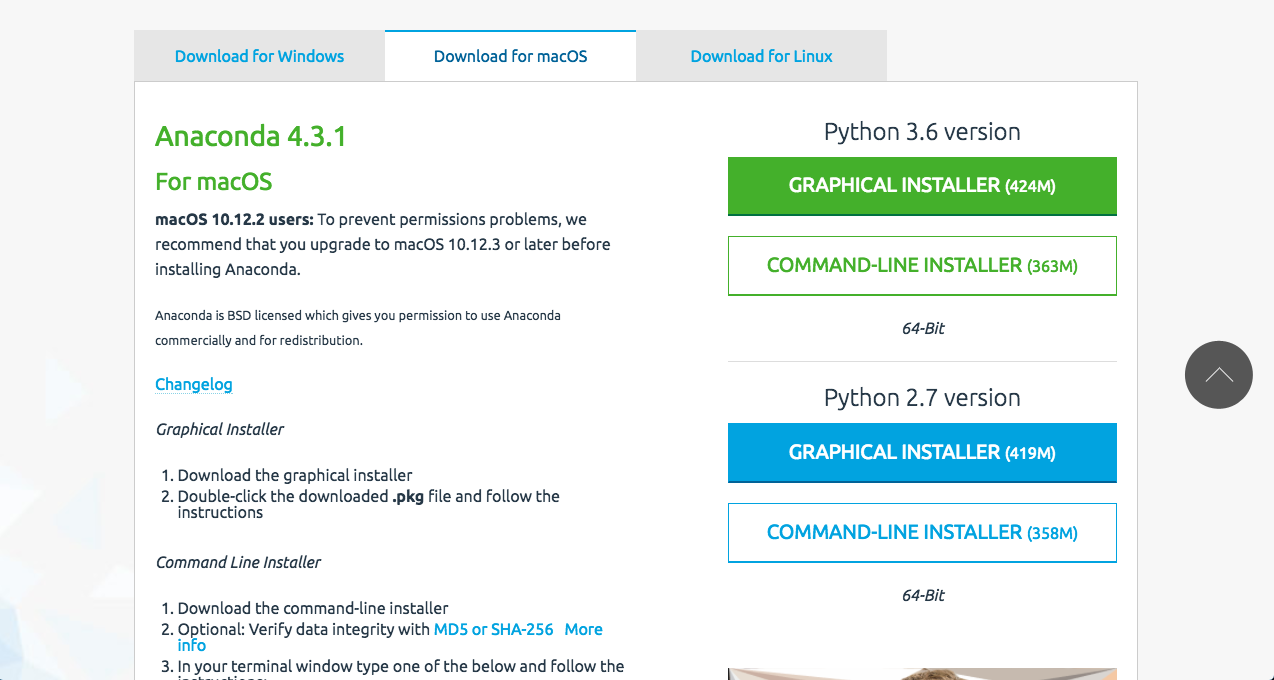Click the Python 2.7 version heading
The image size is (1274, 680).
tap(921, 397)
